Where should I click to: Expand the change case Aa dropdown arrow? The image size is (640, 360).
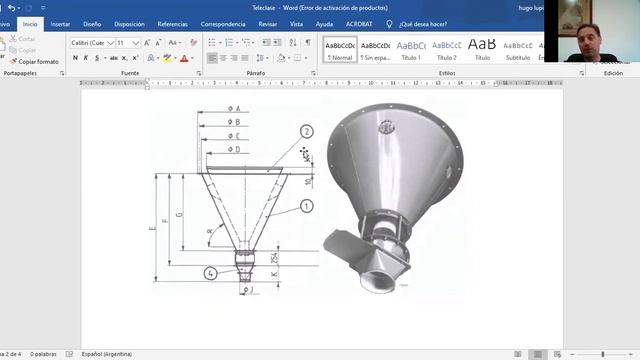coord(180,43)
